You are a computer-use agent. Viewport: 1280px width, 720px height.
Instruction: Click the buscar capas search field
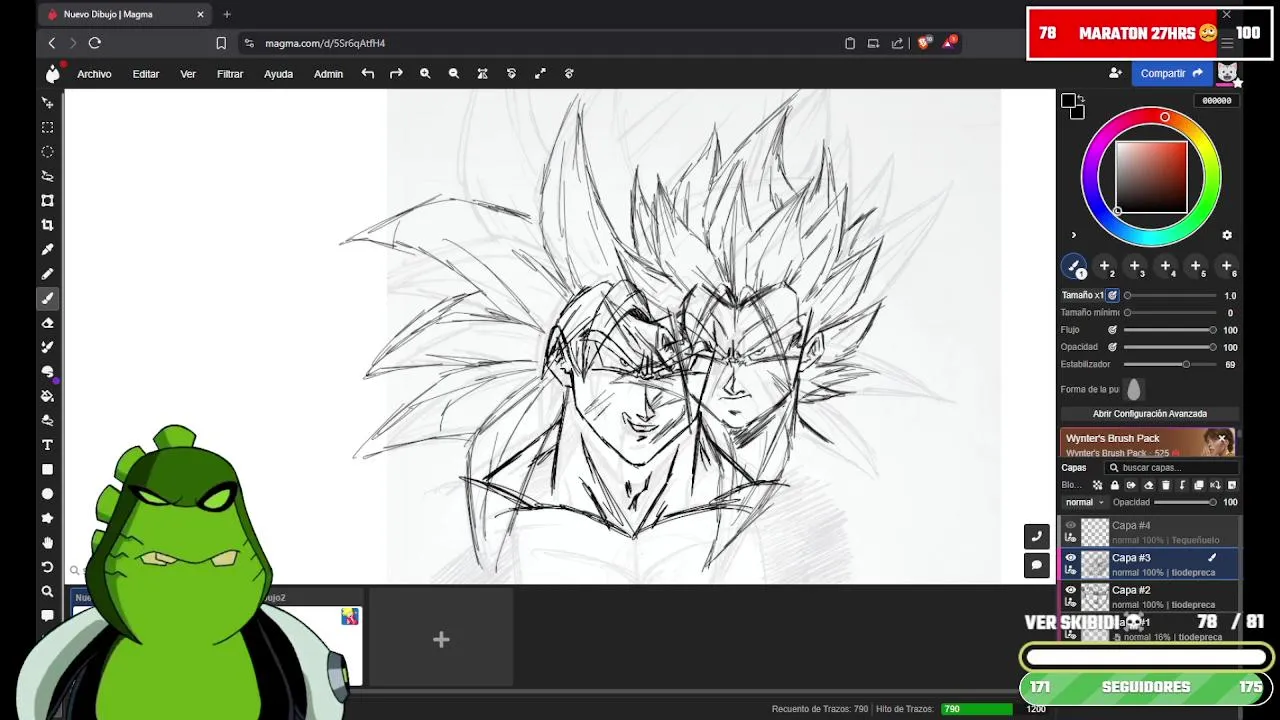point(1172,468)
